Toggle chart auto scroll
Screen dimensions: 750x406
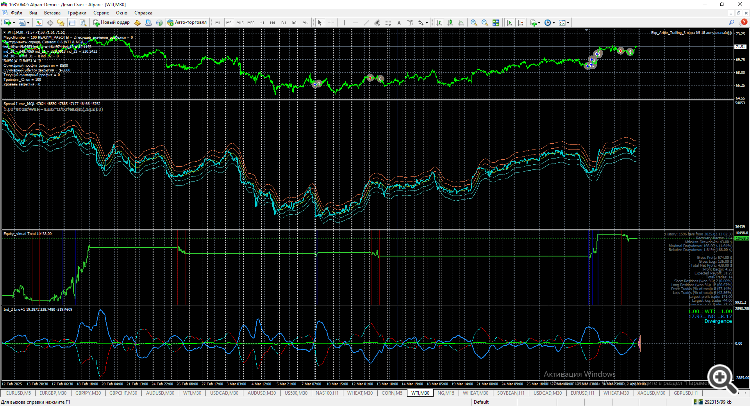509,22
